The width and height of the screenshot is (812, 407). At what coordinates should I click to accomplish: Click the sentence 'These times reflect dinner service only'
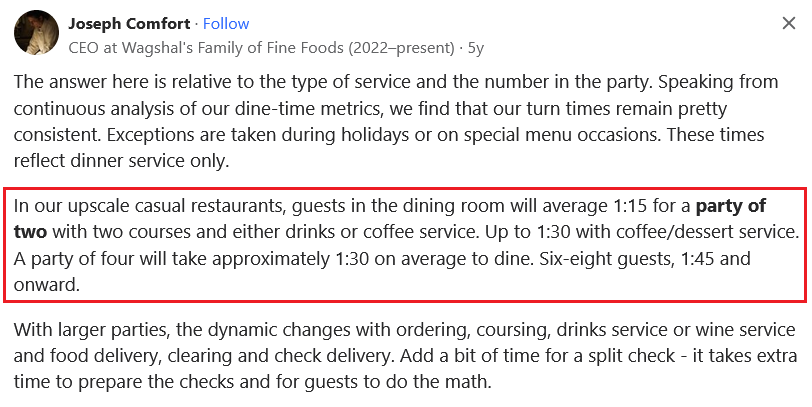tap(389, 148)
